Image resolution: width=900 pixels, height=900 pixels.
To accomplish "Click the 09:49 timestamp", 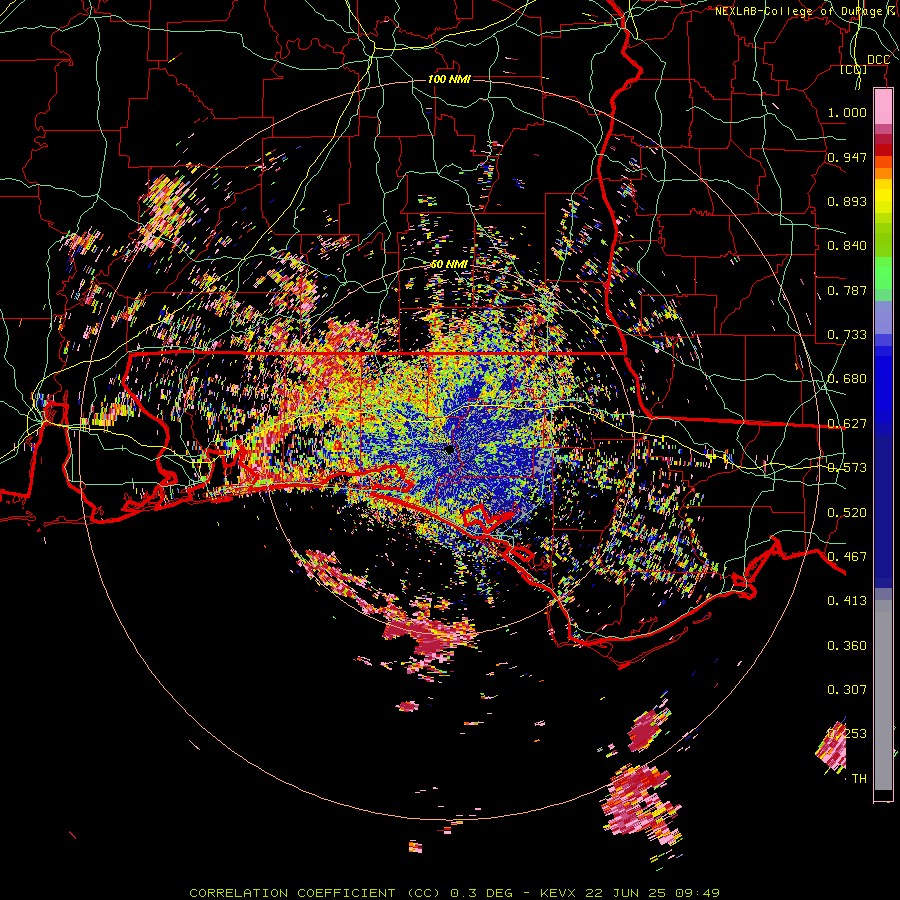I will coord(697,893).
